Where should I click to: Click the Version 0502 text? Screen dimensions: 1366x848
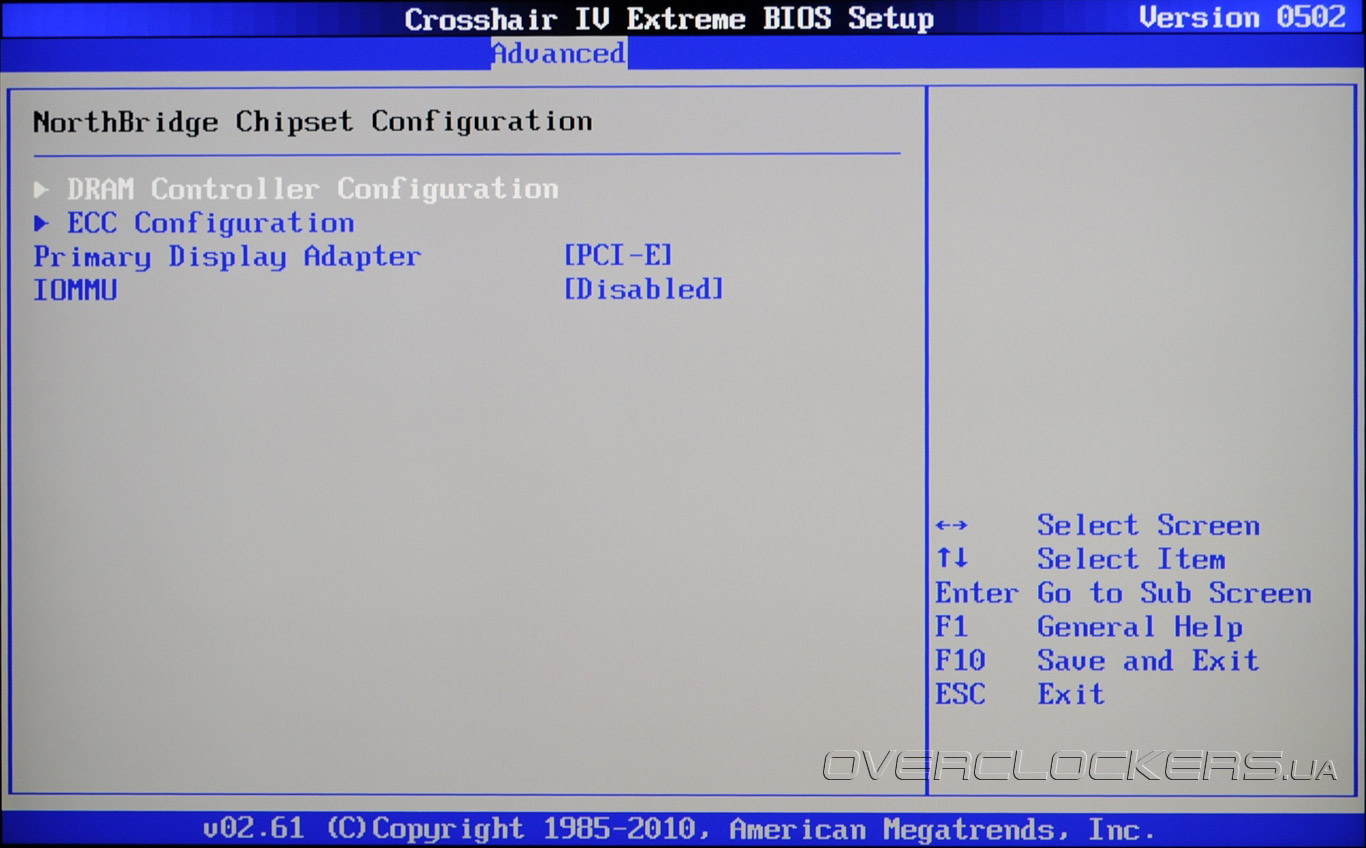point(1243,18)
